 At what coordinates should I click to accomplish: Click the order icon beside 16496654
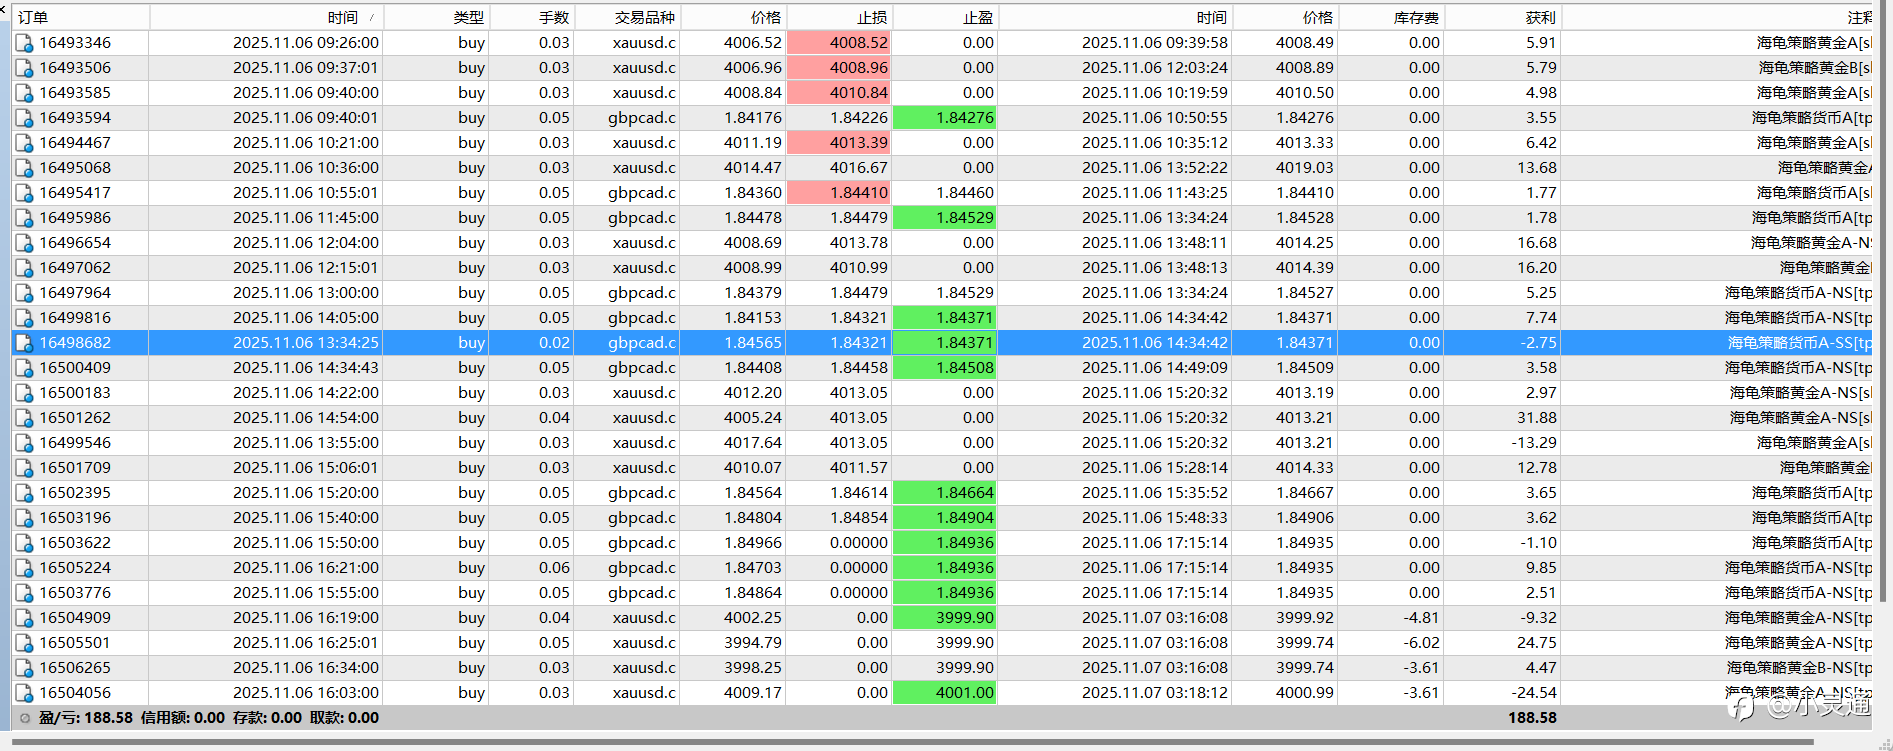pos(24,243)
